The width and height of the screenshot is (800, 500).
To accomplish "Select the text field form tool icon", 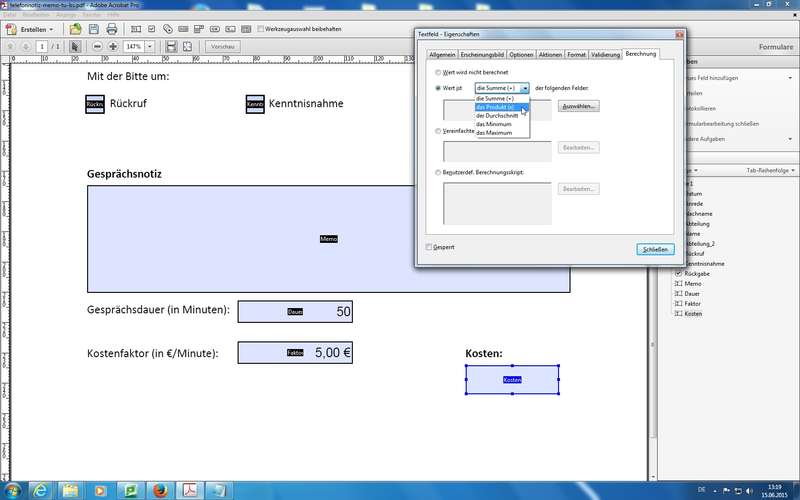I will point(136,29).
